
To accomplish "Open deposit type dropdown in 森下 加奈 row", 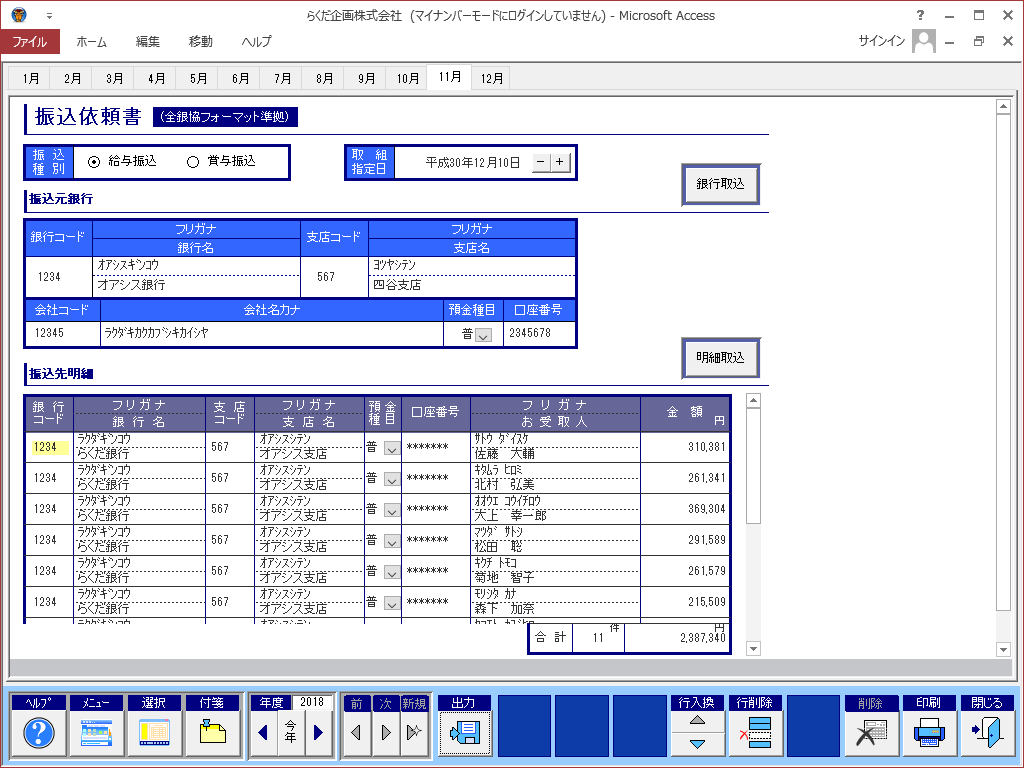I will point(391,604).
